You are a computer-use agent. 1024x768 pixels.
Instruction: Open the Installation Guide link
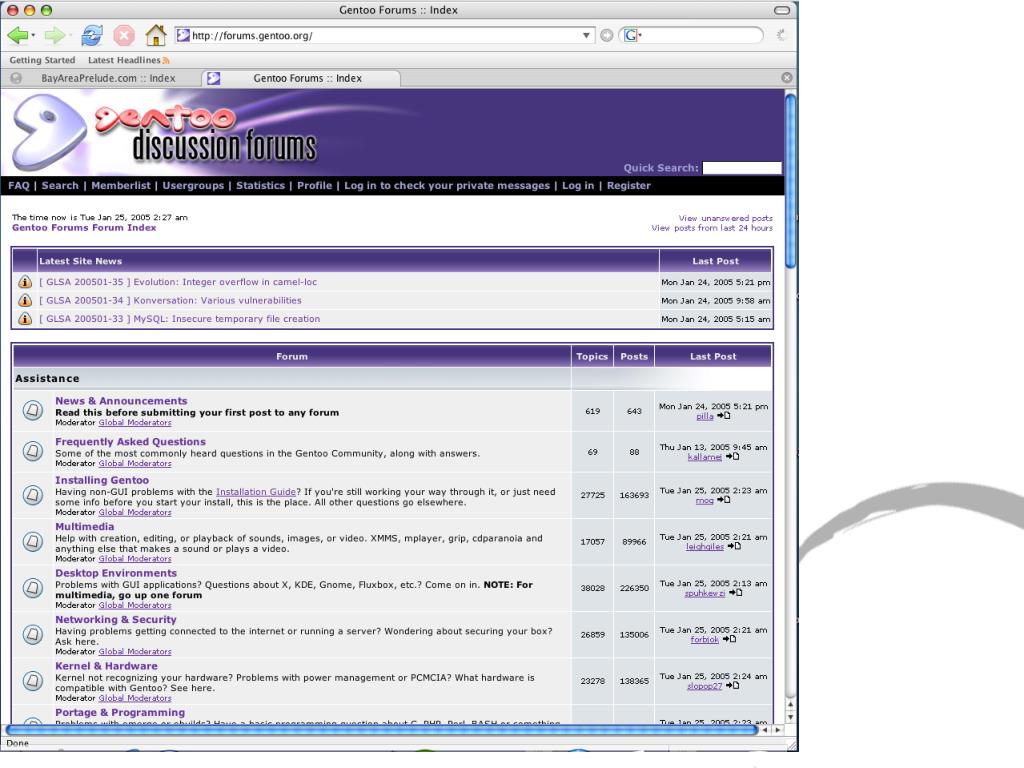(256, 492)
